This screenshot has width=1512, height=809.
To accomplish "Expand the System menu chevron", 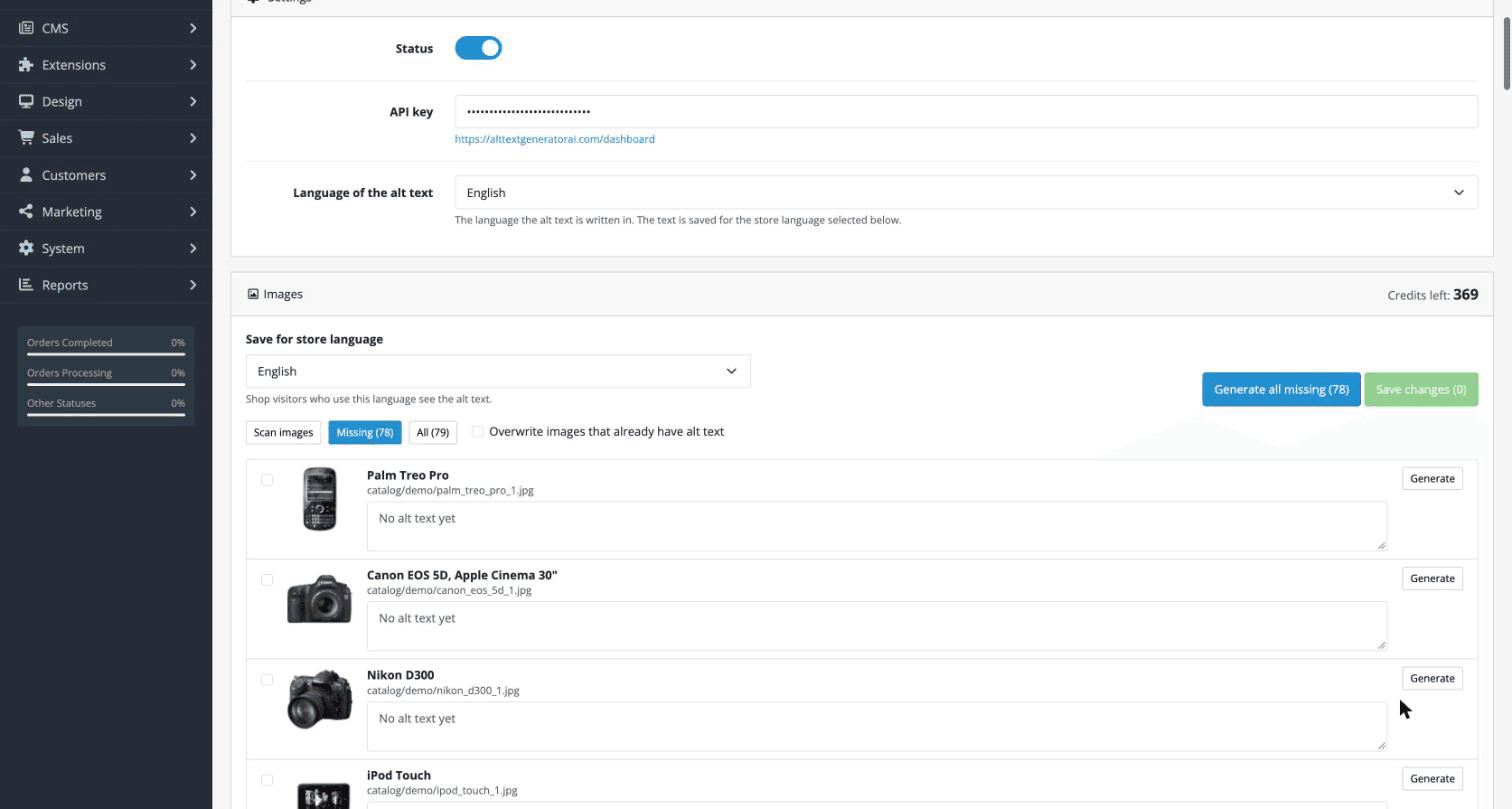I will point(193,248).
